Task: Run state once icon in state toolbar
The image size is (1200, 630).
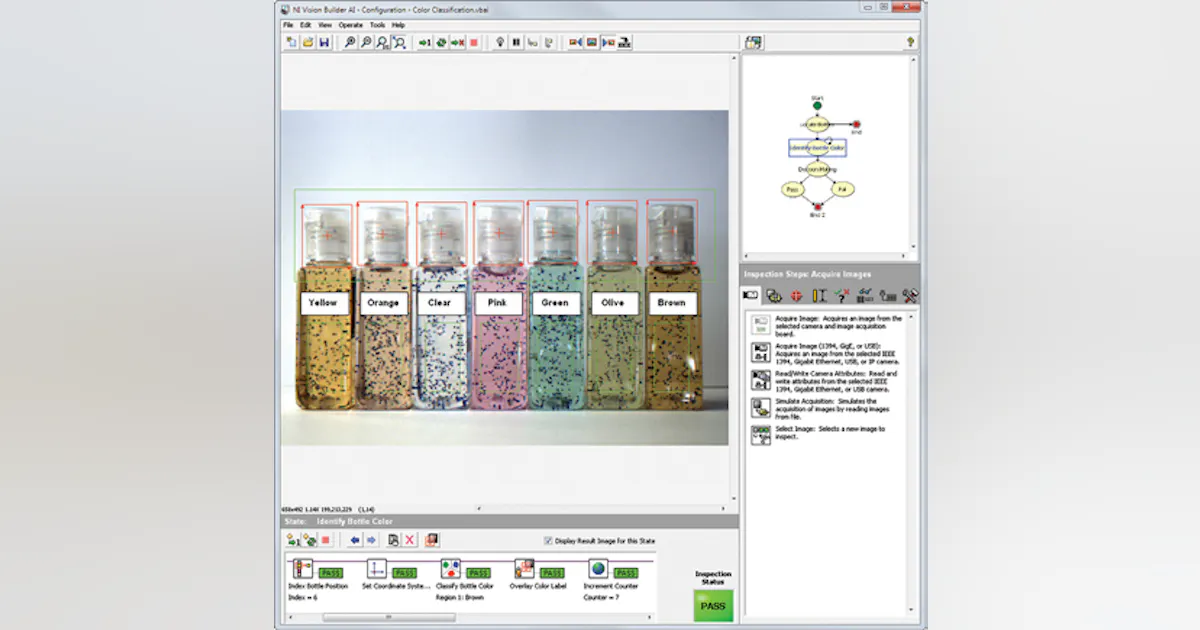Action: (x=293, y=540)
